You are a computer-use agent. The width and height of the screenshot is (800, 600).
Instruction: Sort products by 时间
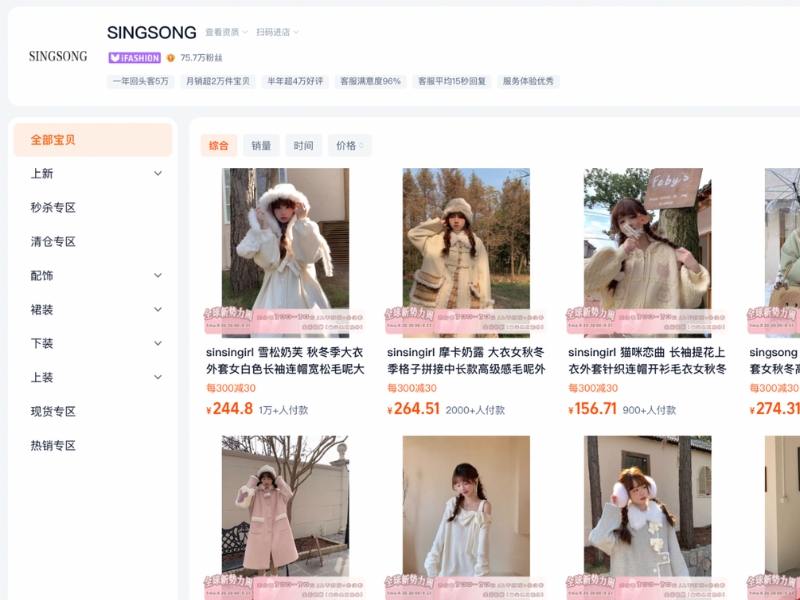tap(304, 146)
